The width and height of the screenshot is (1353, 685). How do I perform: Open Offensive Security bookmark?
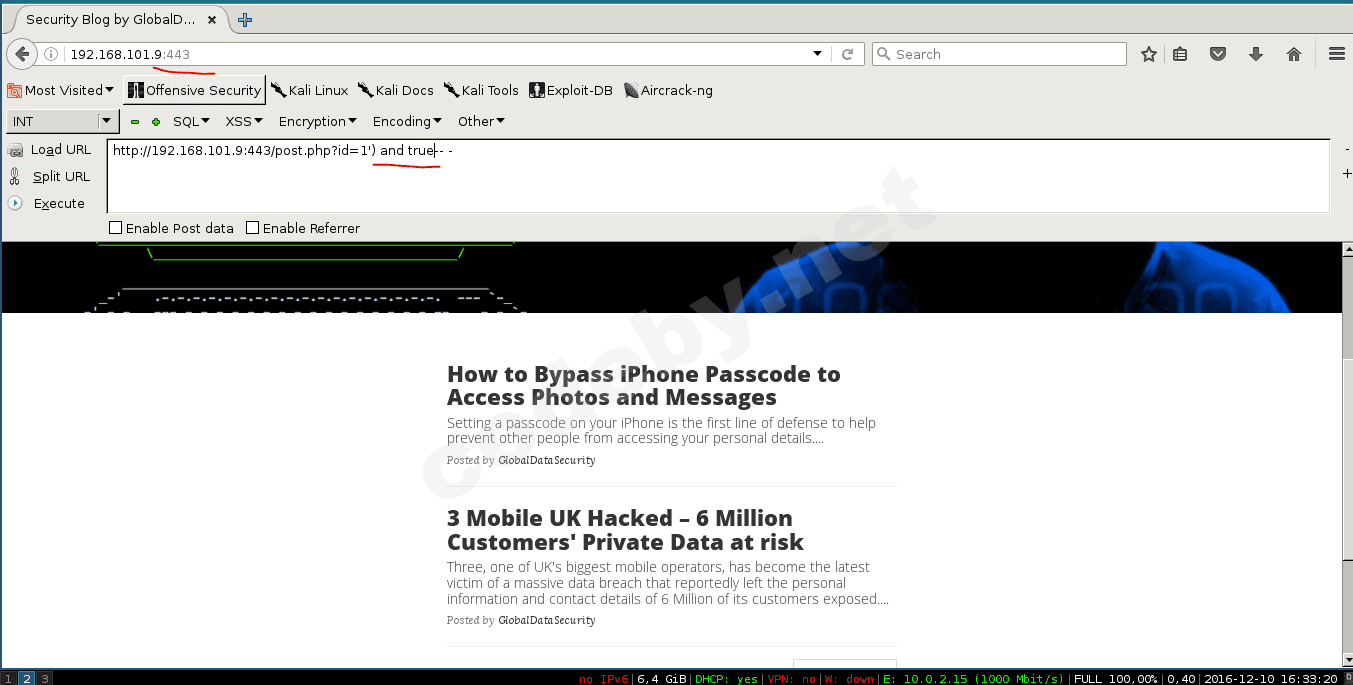pos(194,90)
